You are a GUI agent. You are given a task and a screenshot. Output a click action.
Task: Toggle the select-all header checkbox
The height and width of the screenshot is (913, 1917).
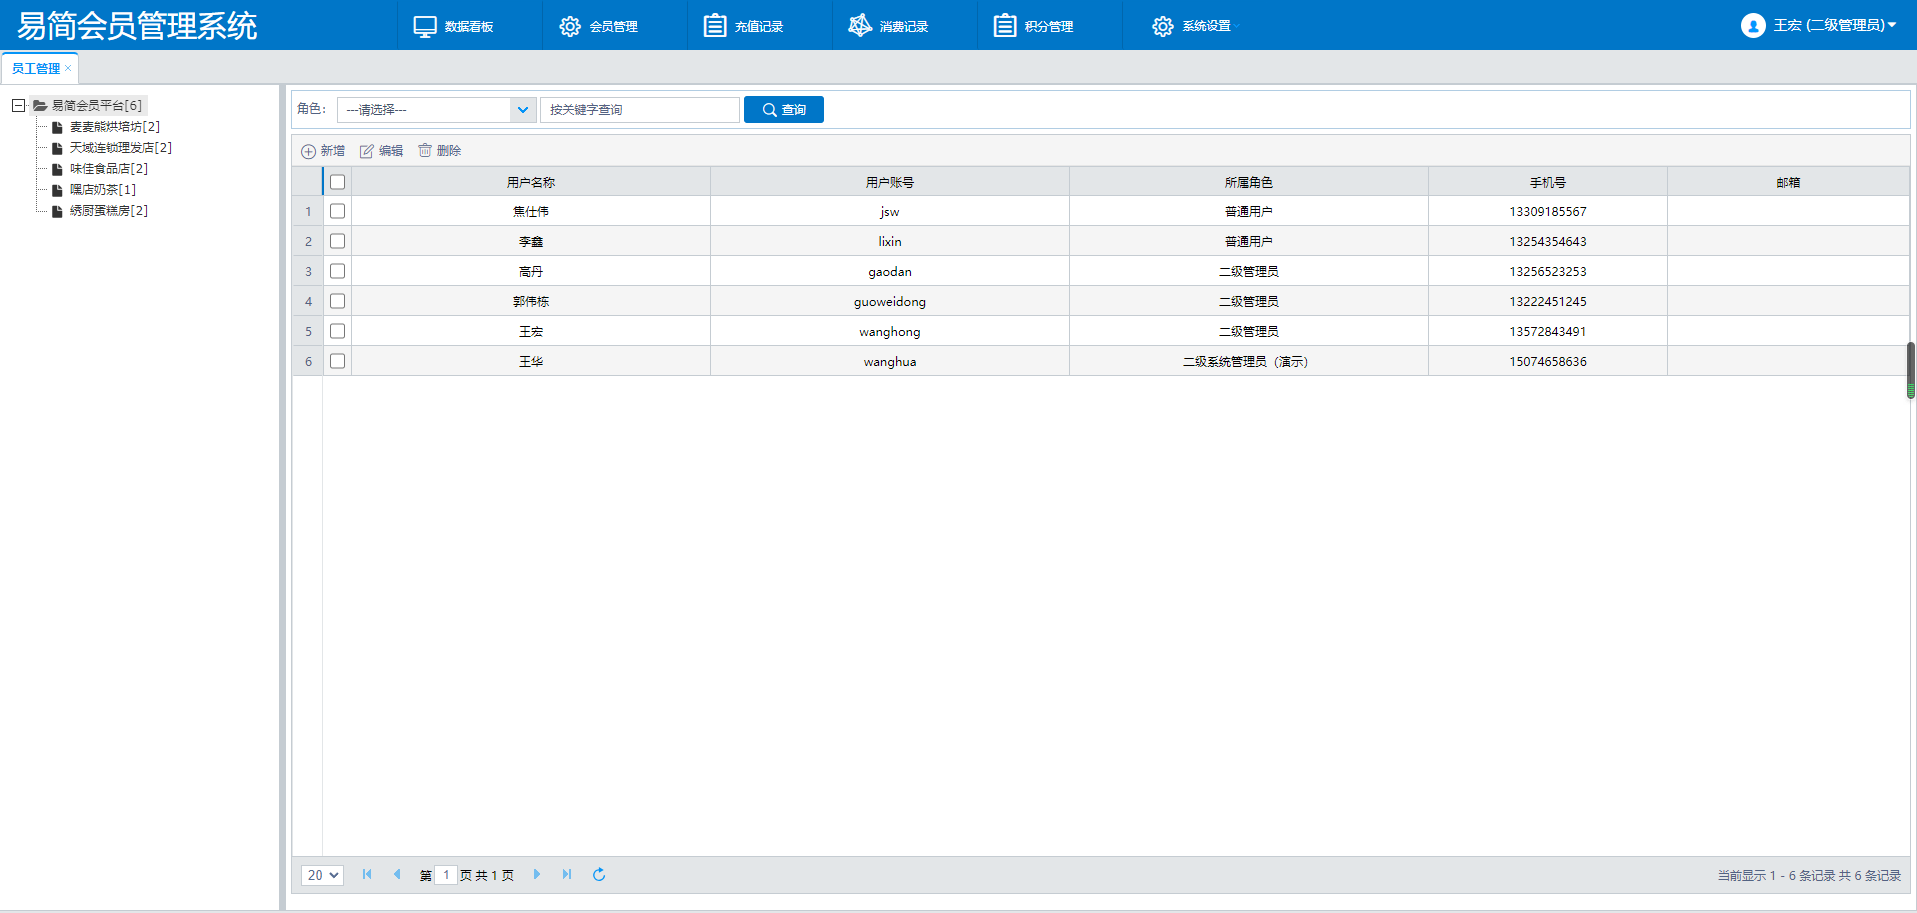[338, 182]
